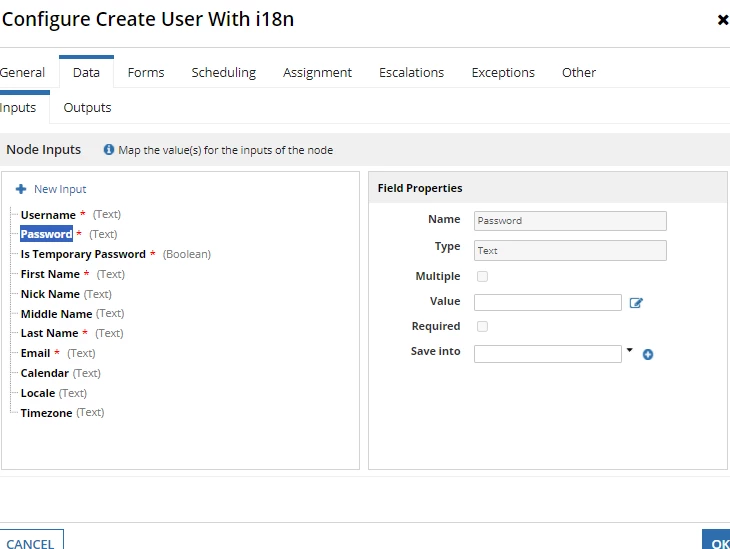Click the Field Properties header

420,188
